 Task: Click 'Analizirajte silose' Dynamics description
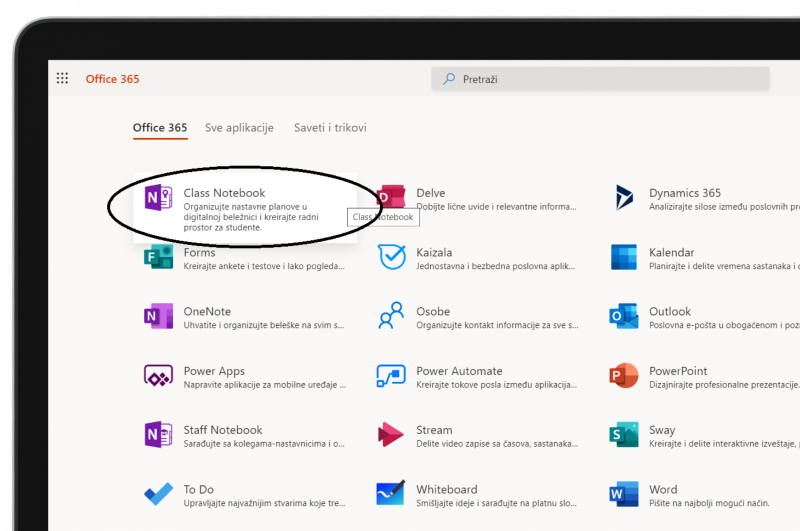point(724,207)
